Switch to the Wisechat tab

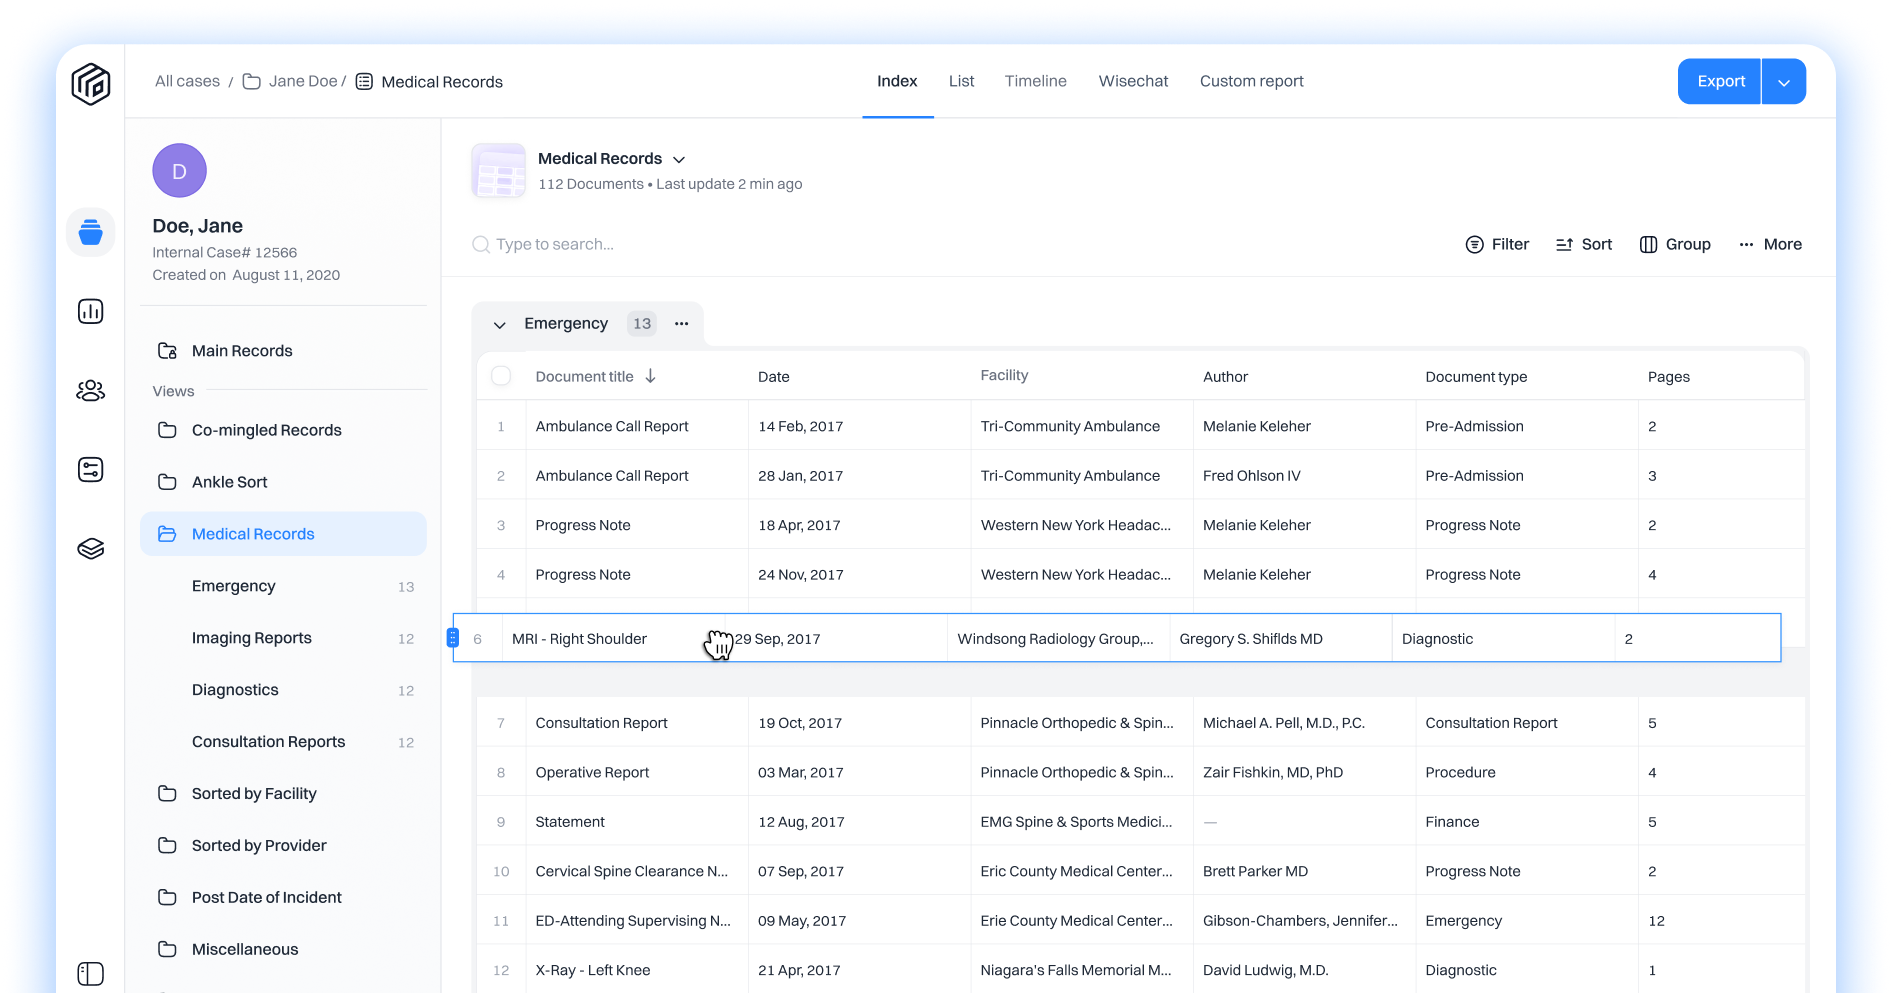coord(1133,81)
